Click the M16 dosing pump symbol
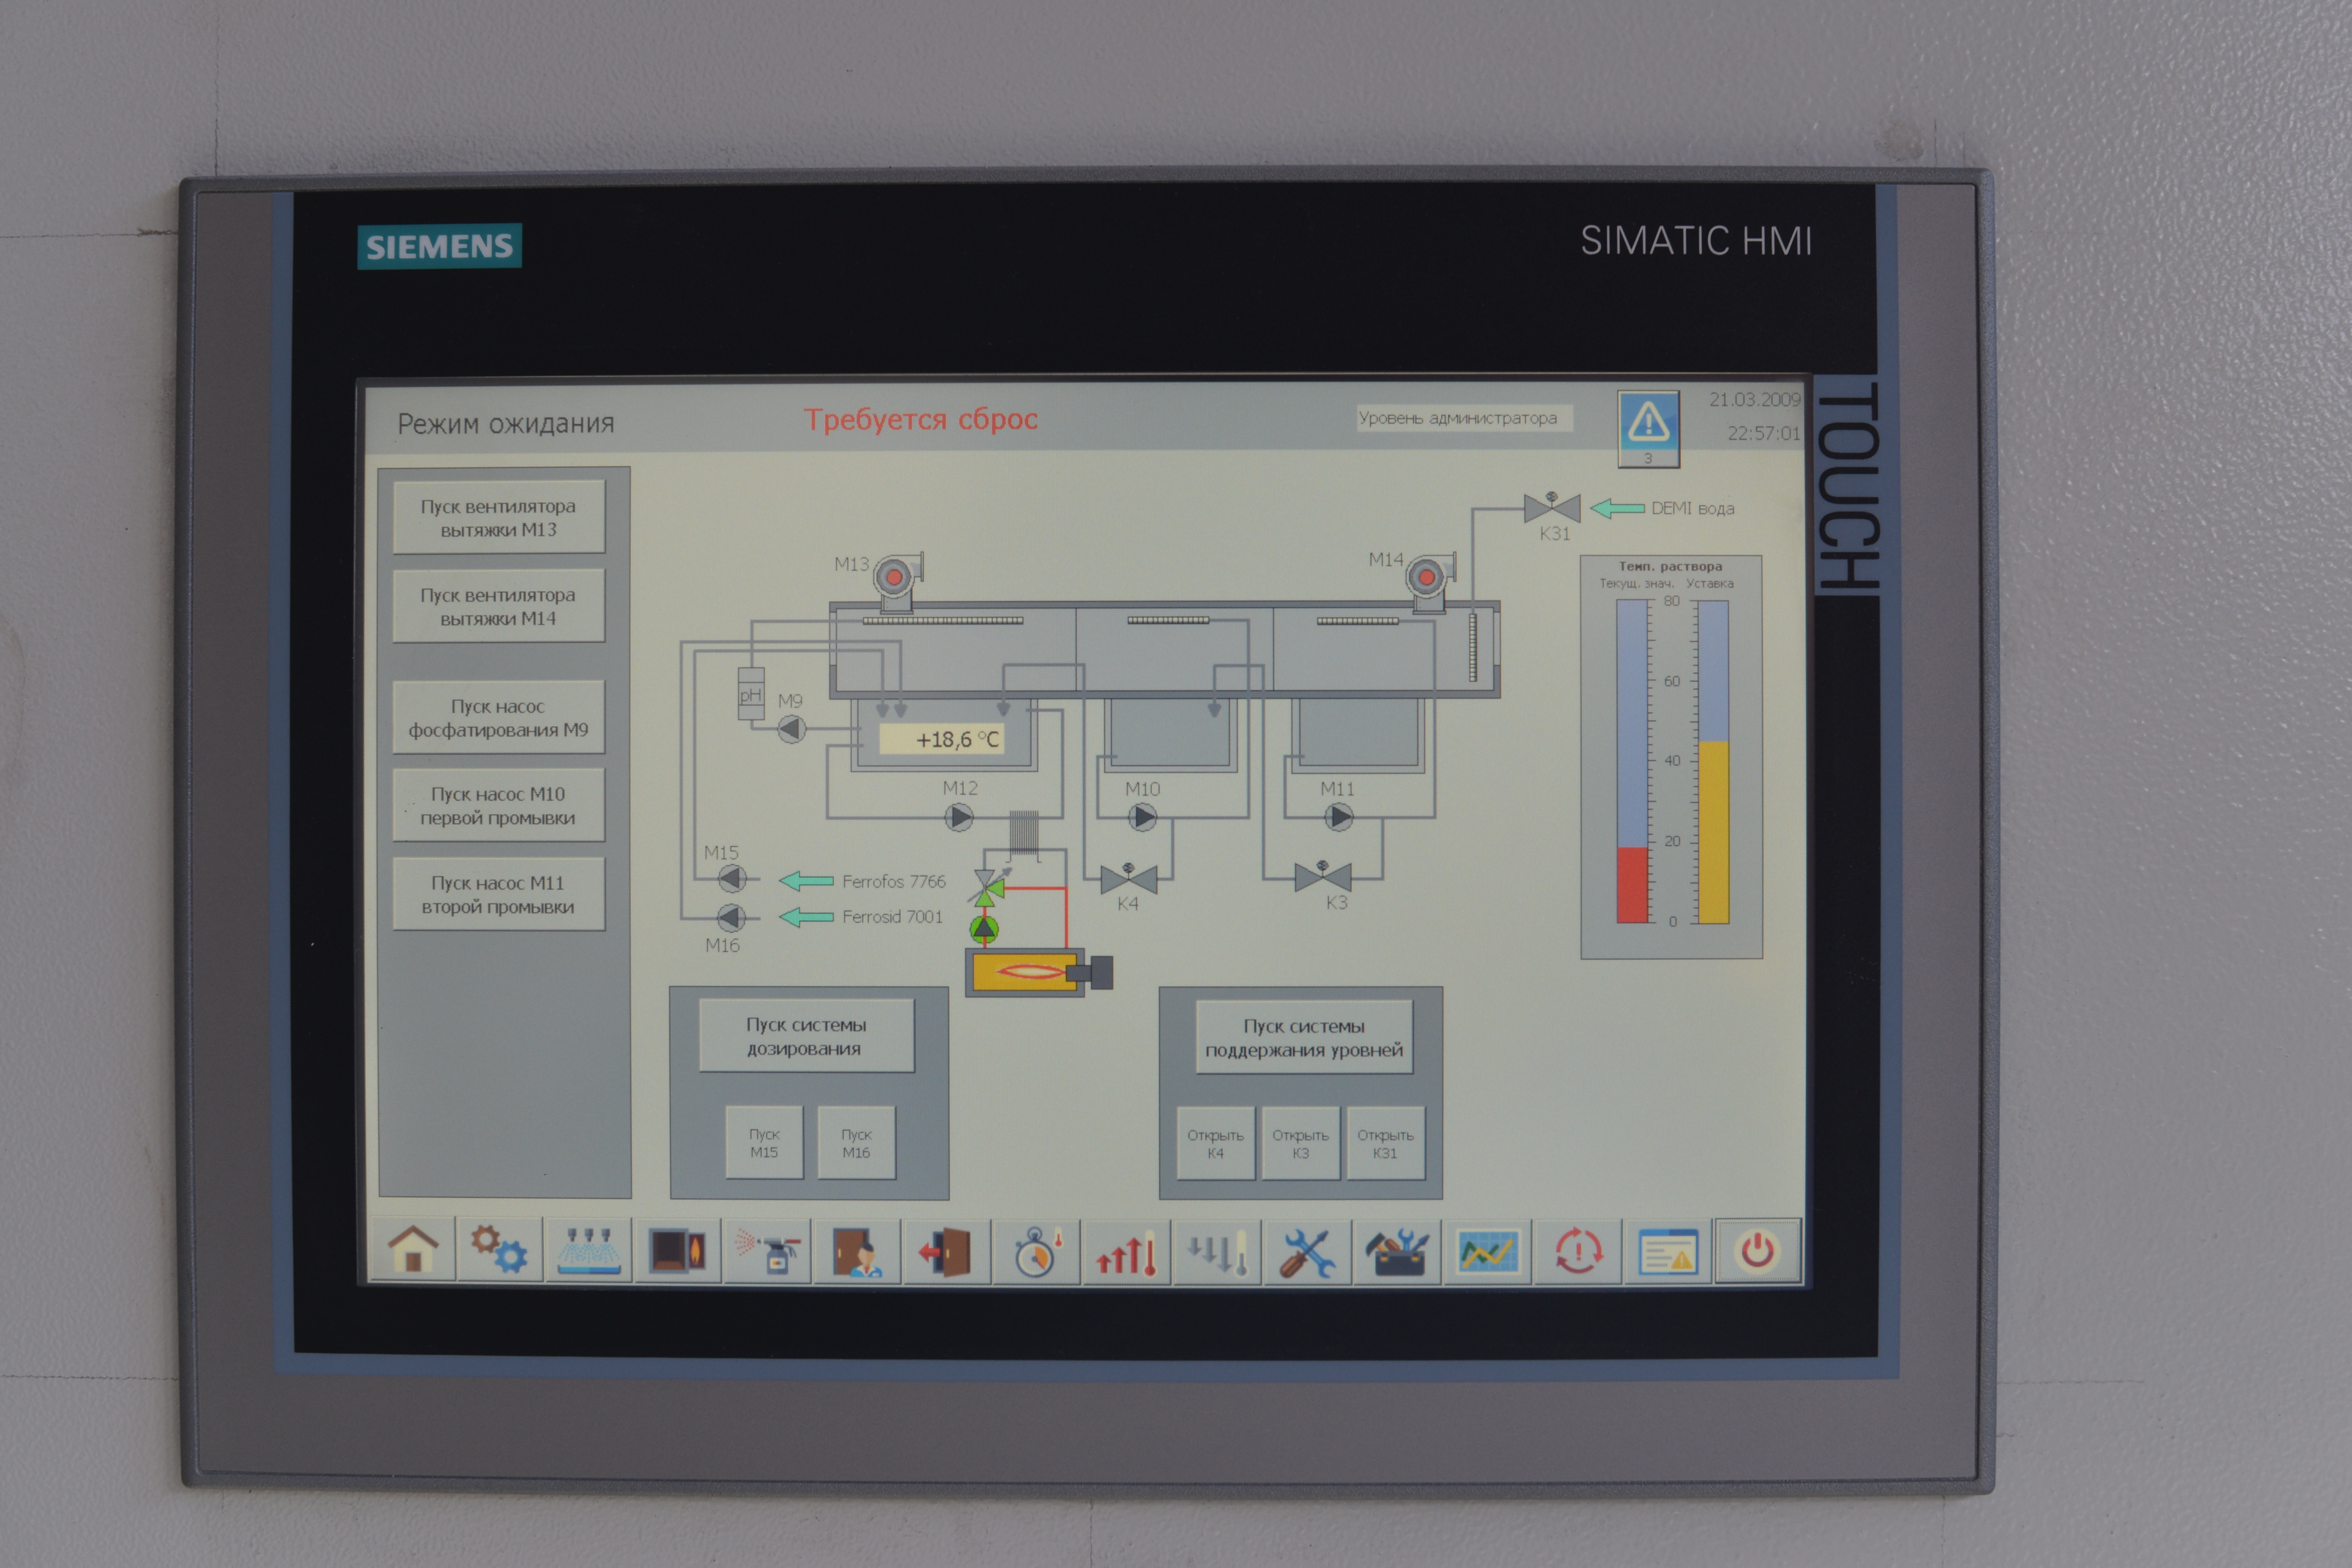This screenshot has height=1568, width=2352. click(x=732, y=917)
